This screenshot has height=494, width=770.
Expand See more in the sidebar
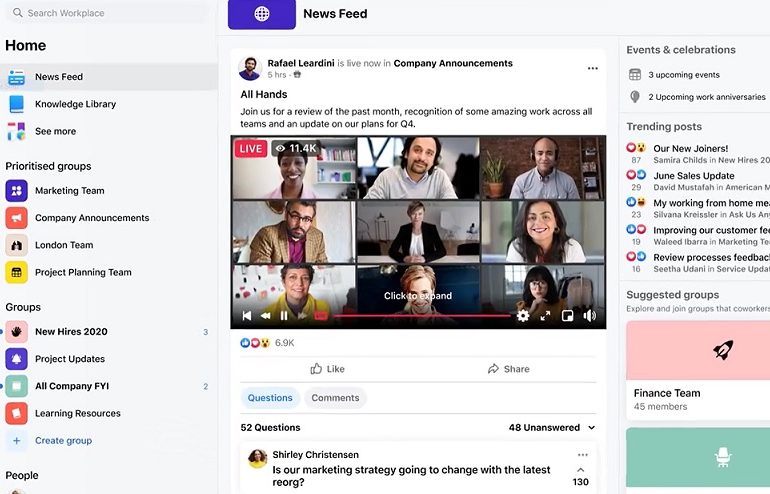[x=109, y=131]
